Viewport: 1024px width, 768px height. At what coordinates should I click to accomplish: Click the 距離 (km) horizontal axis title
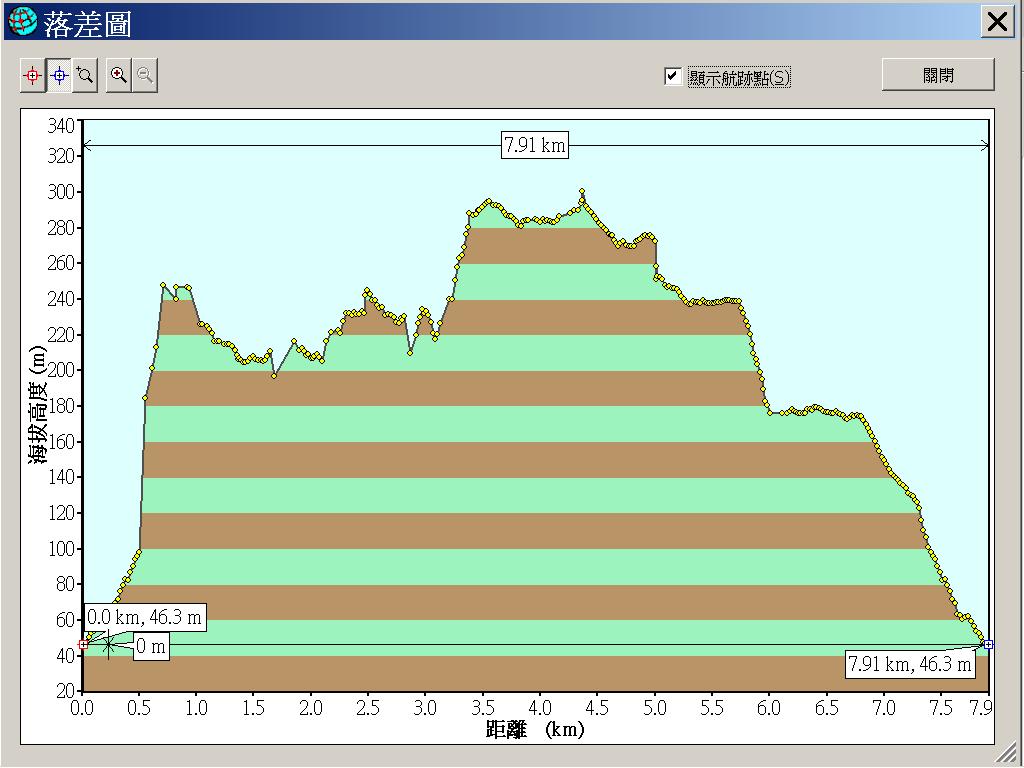click(535, 730)
